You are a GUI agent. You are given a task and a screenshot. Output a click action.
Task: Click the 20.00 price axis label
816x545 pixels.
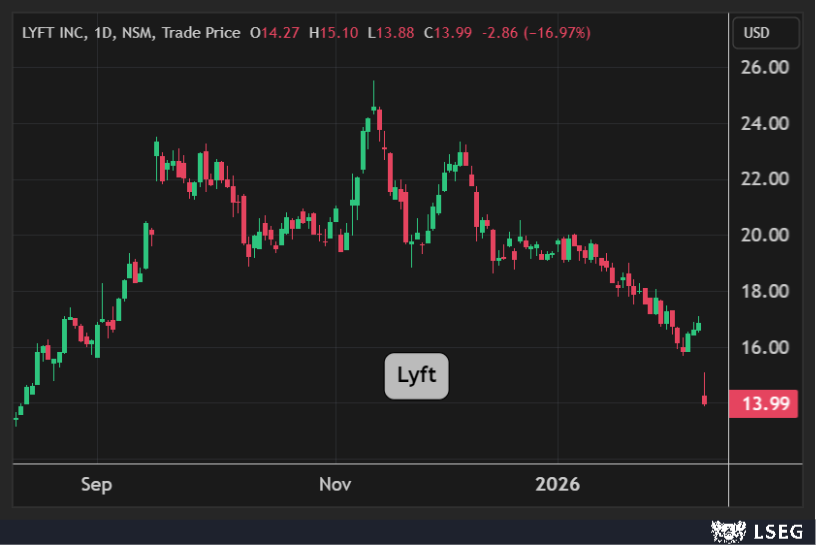tap(764, 235)
